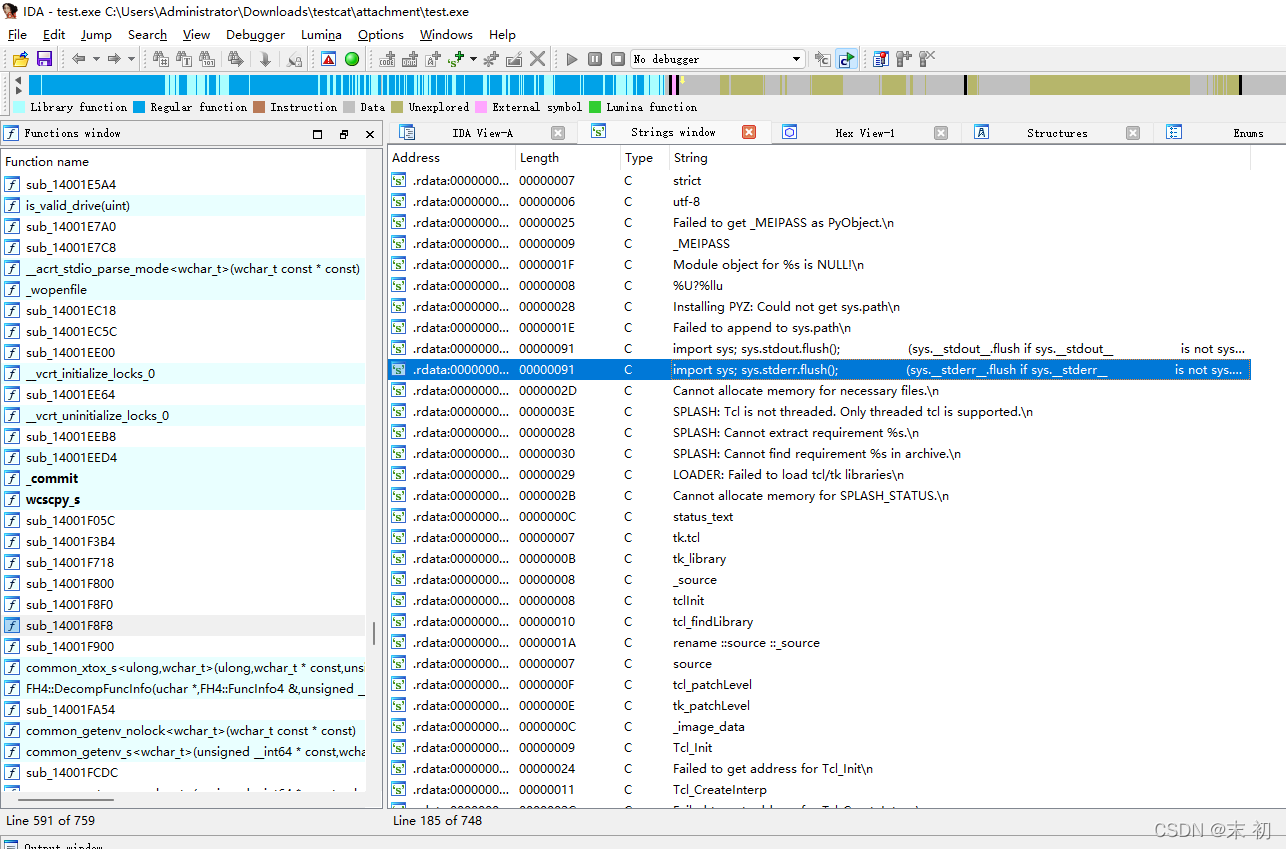The image size is (1286, 849).
Task: Select the wcscpy_s function entry
Action: click(184, 499)
